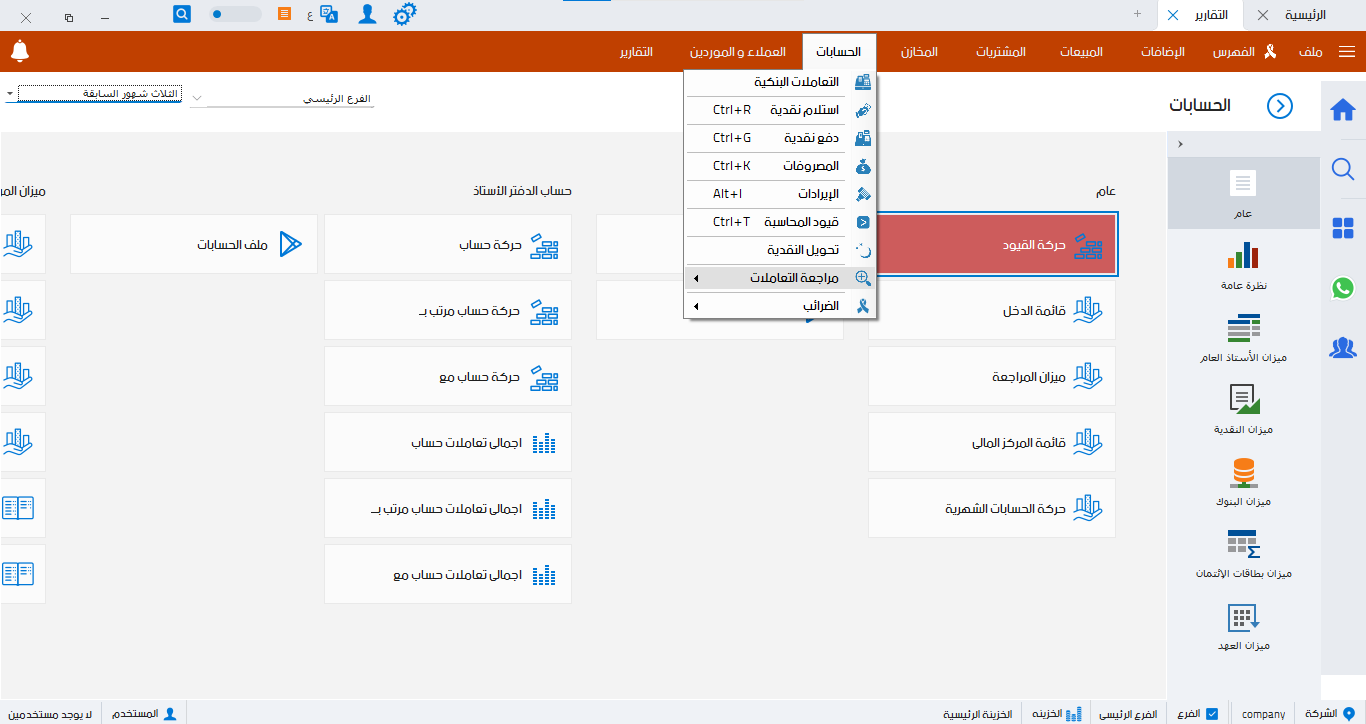Open the قائمة الدخل report
The image size is (1366, 724).
(991, 310)
